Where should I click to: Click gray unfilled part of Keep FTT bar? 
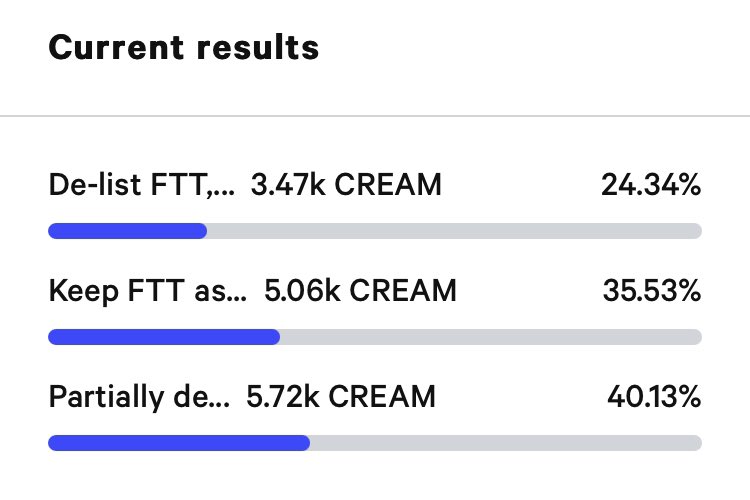[x=491, y=337]
